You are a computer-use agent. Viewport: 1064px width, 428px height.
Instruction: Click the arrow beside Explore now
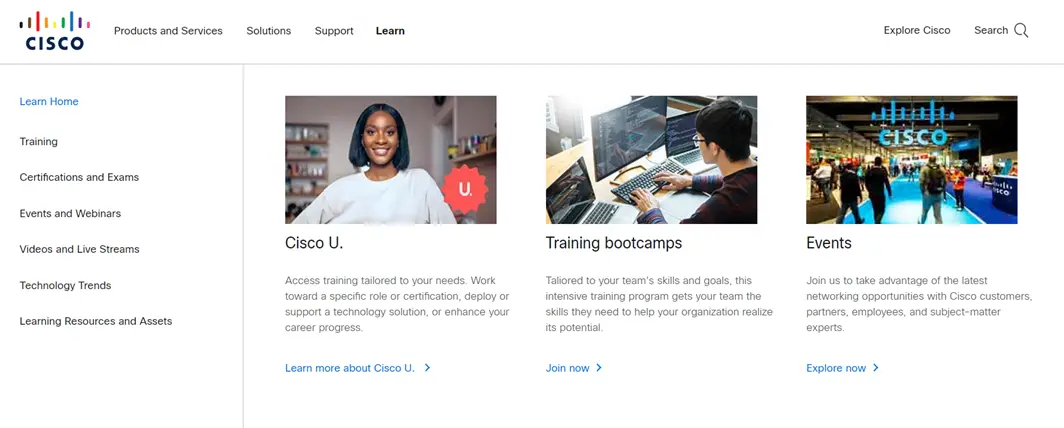pyautogui.click(x=876, y=368)
